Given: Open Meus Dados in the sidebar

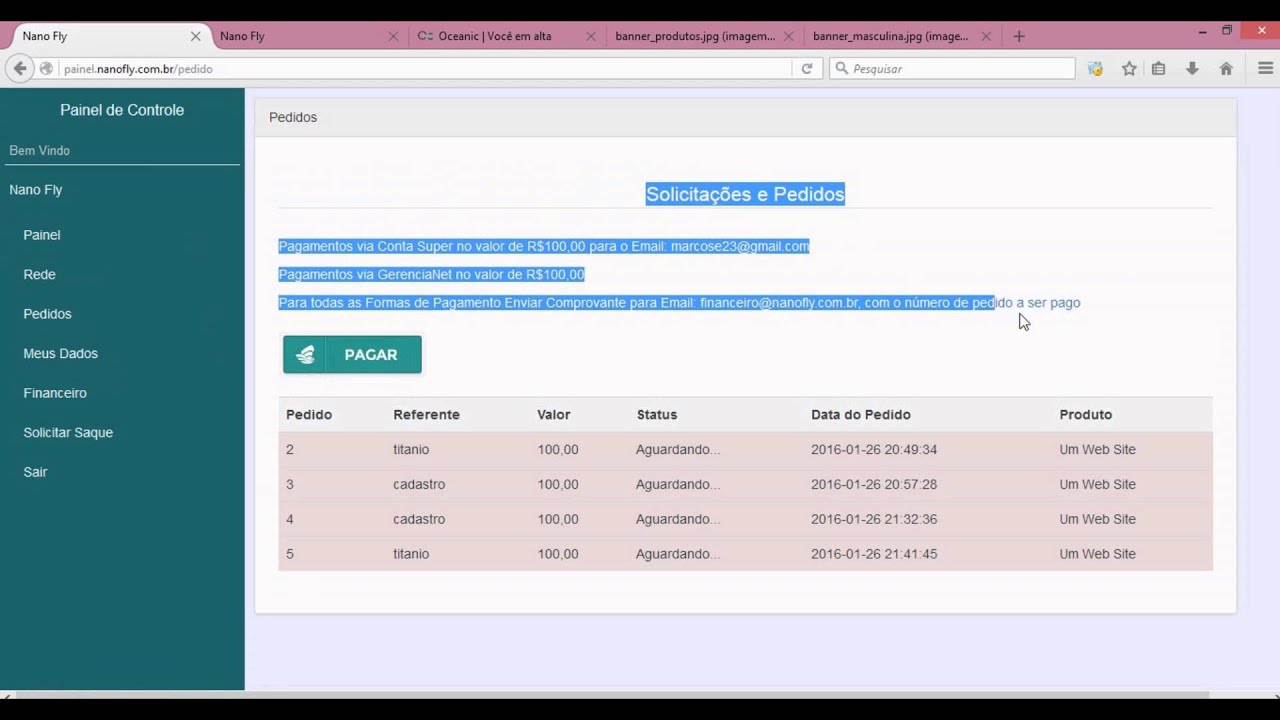Looking at the screenshot, I should (x=61, y=353).
